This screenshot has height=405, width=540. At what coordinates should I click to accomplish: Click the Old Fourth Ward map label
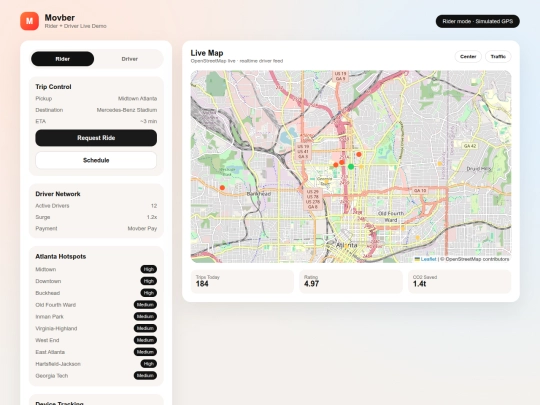pos(391,217)
